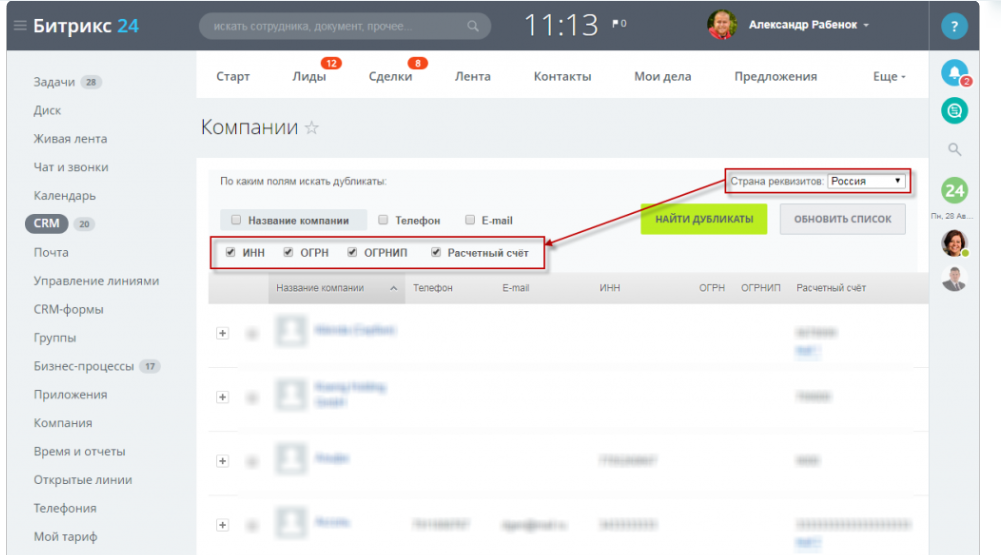Screen dimensions: 1001x555
Task: Toggle Телефон checkbox
Action: point(383,220)
